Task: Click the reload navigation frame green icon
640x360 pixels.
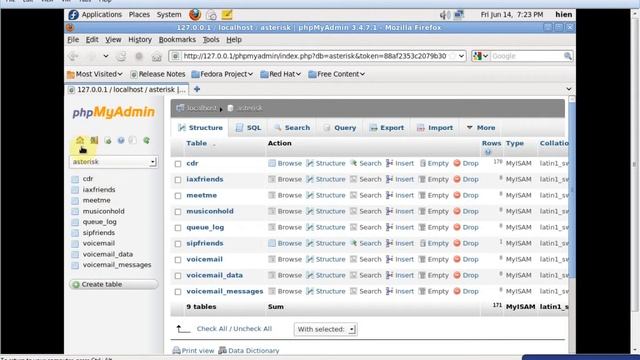Action: pyautogui.click(x=147, y=140)
